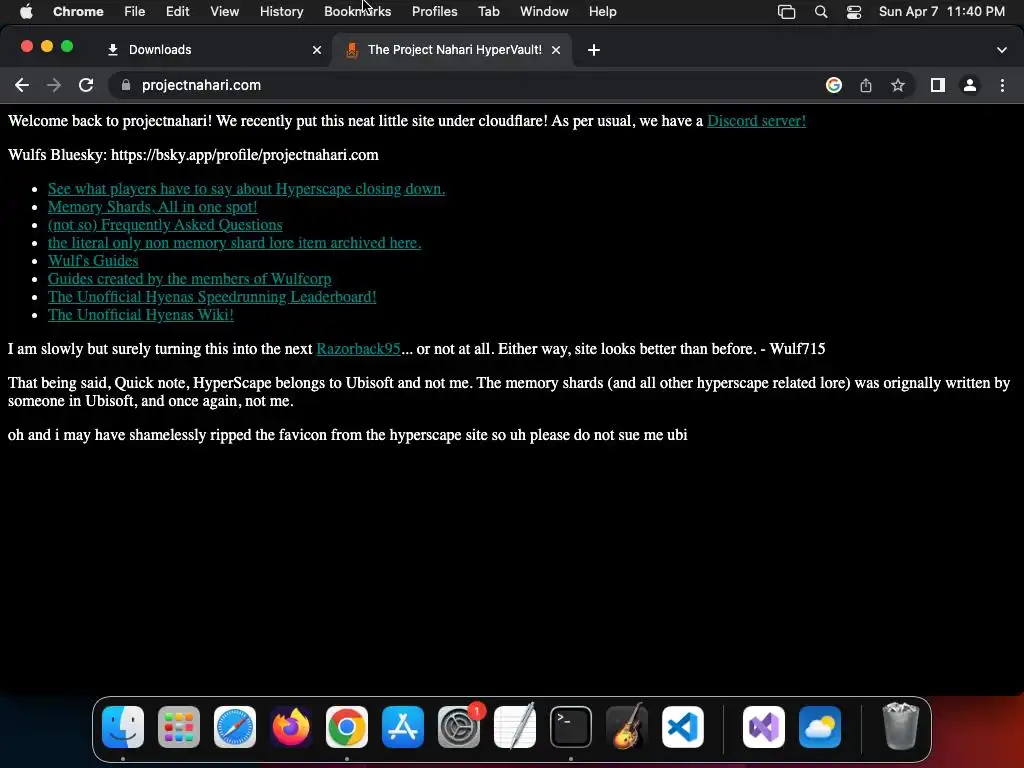Viewport: 1024px width, 768px height.
Task: Go back using the browser back arrow
Action: [22, 86]
